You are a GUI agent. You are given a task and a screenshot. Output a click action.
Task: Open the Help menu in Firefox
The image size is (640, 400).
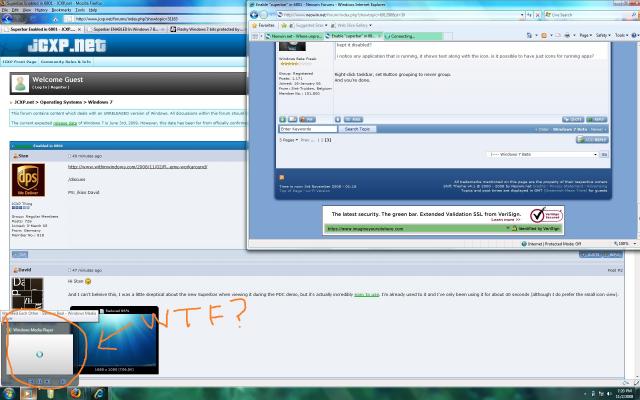93,10
